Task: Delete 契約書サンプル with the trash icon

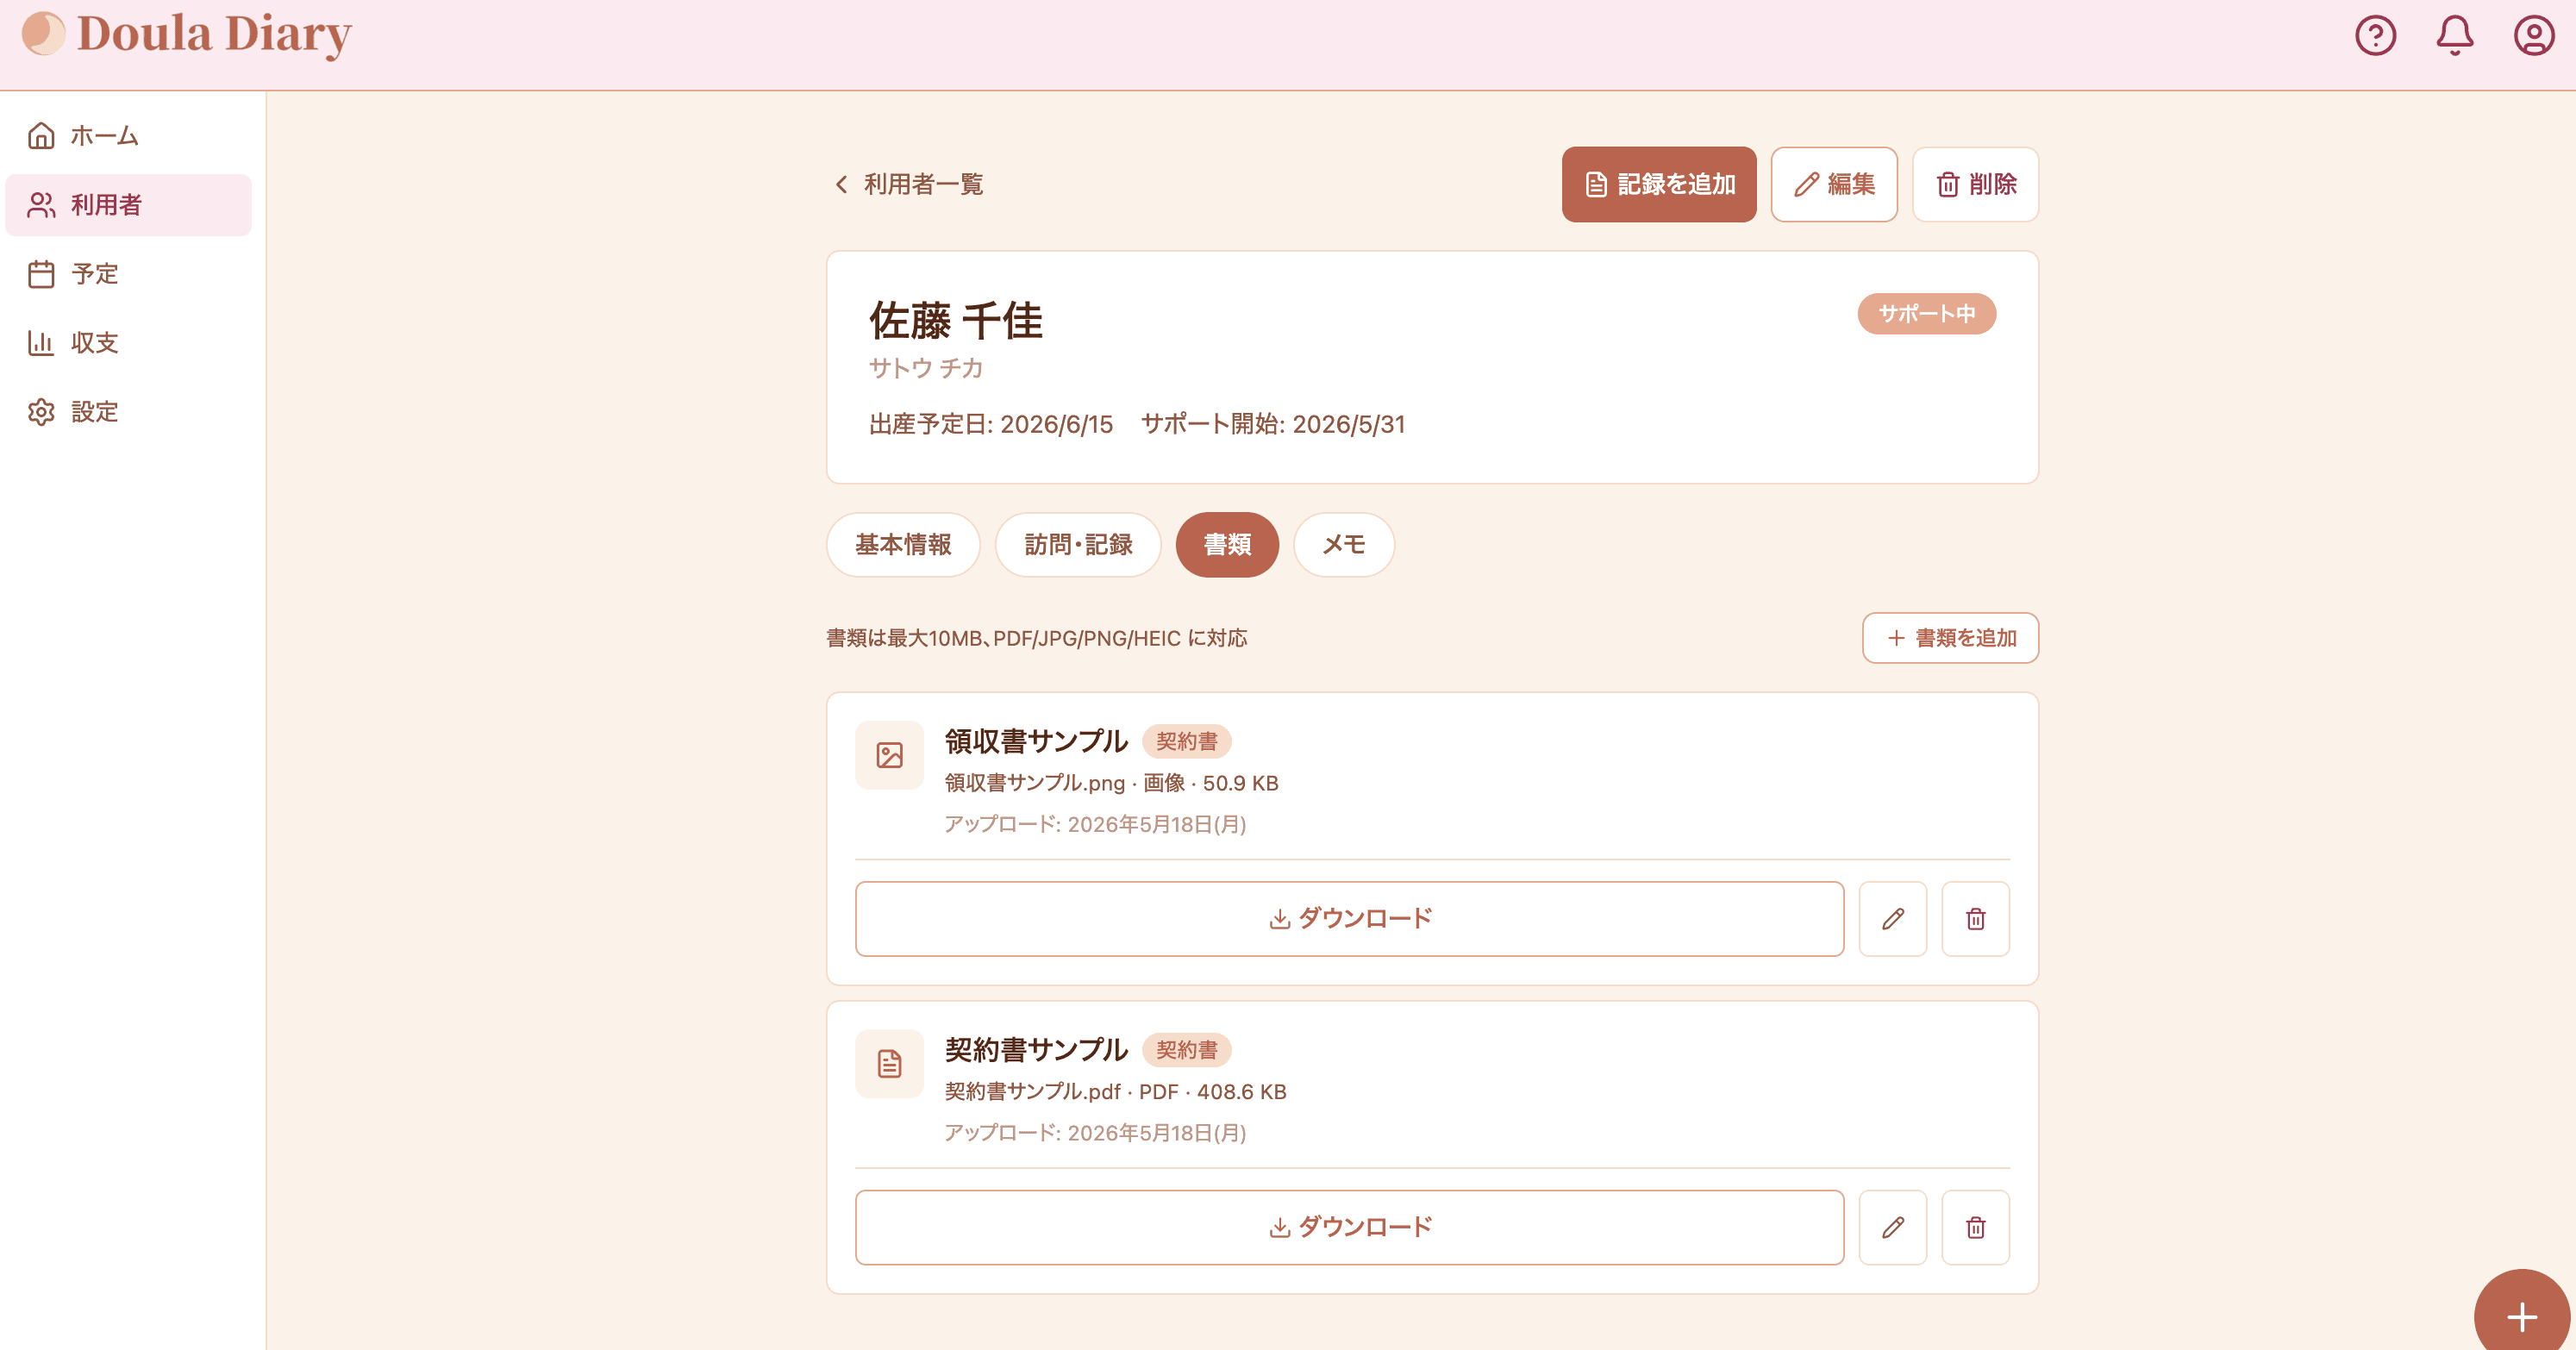Action: (x=1976, y=1228)
